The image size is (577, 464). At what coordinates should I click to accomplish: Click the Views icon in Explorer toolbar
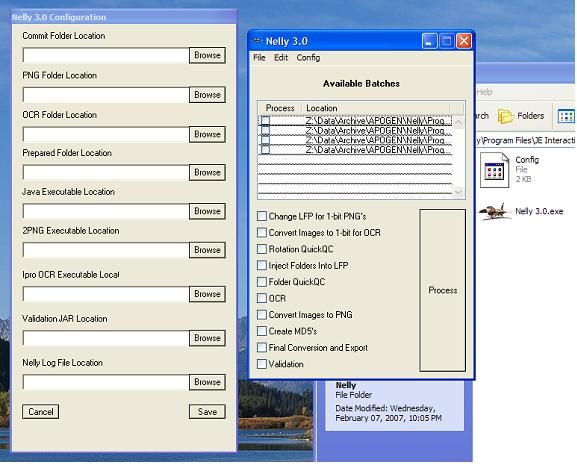[x=566, y=116]
